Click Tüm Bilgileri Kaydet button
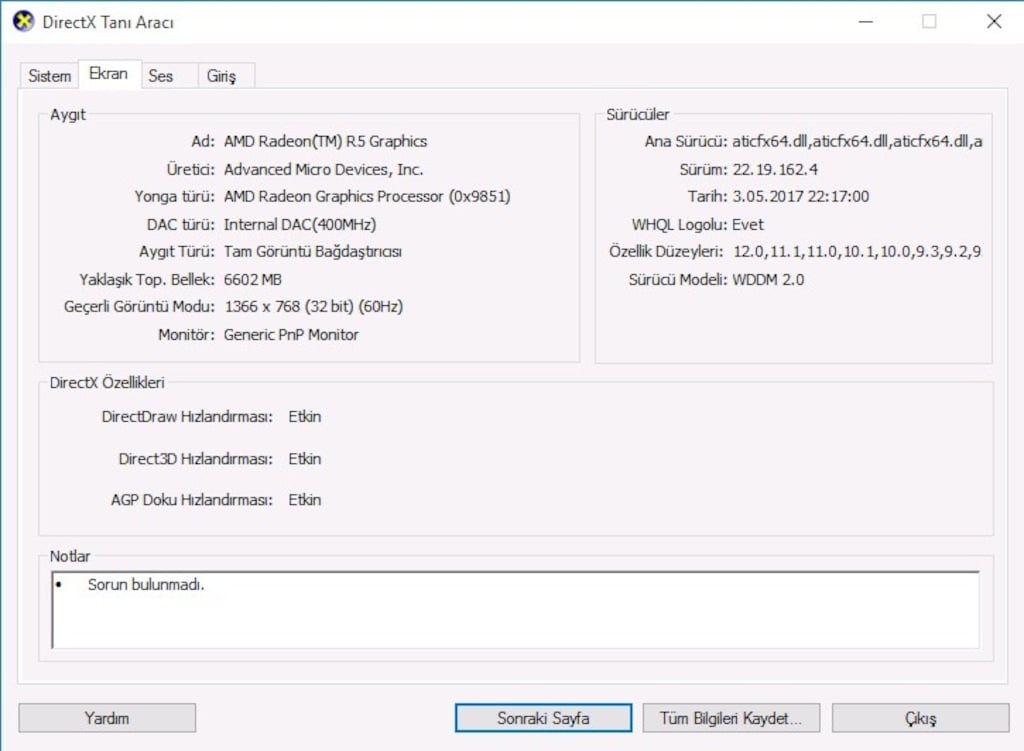This screenshot has width=1024, height=751. [731, 718]
